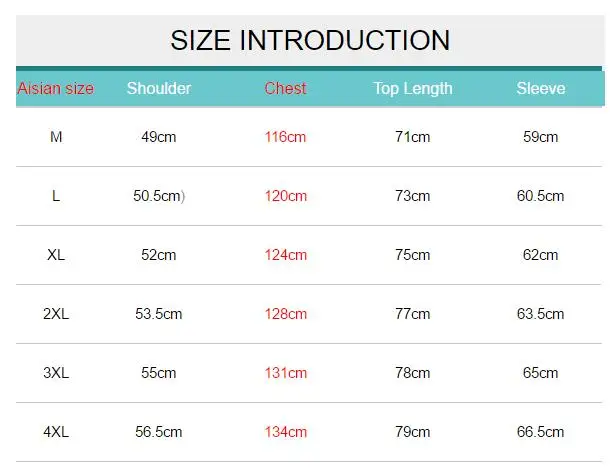This screenshot has height=473, width=614.
Task: Click the 134cm chest value
Action: click(x=286, y=432)
